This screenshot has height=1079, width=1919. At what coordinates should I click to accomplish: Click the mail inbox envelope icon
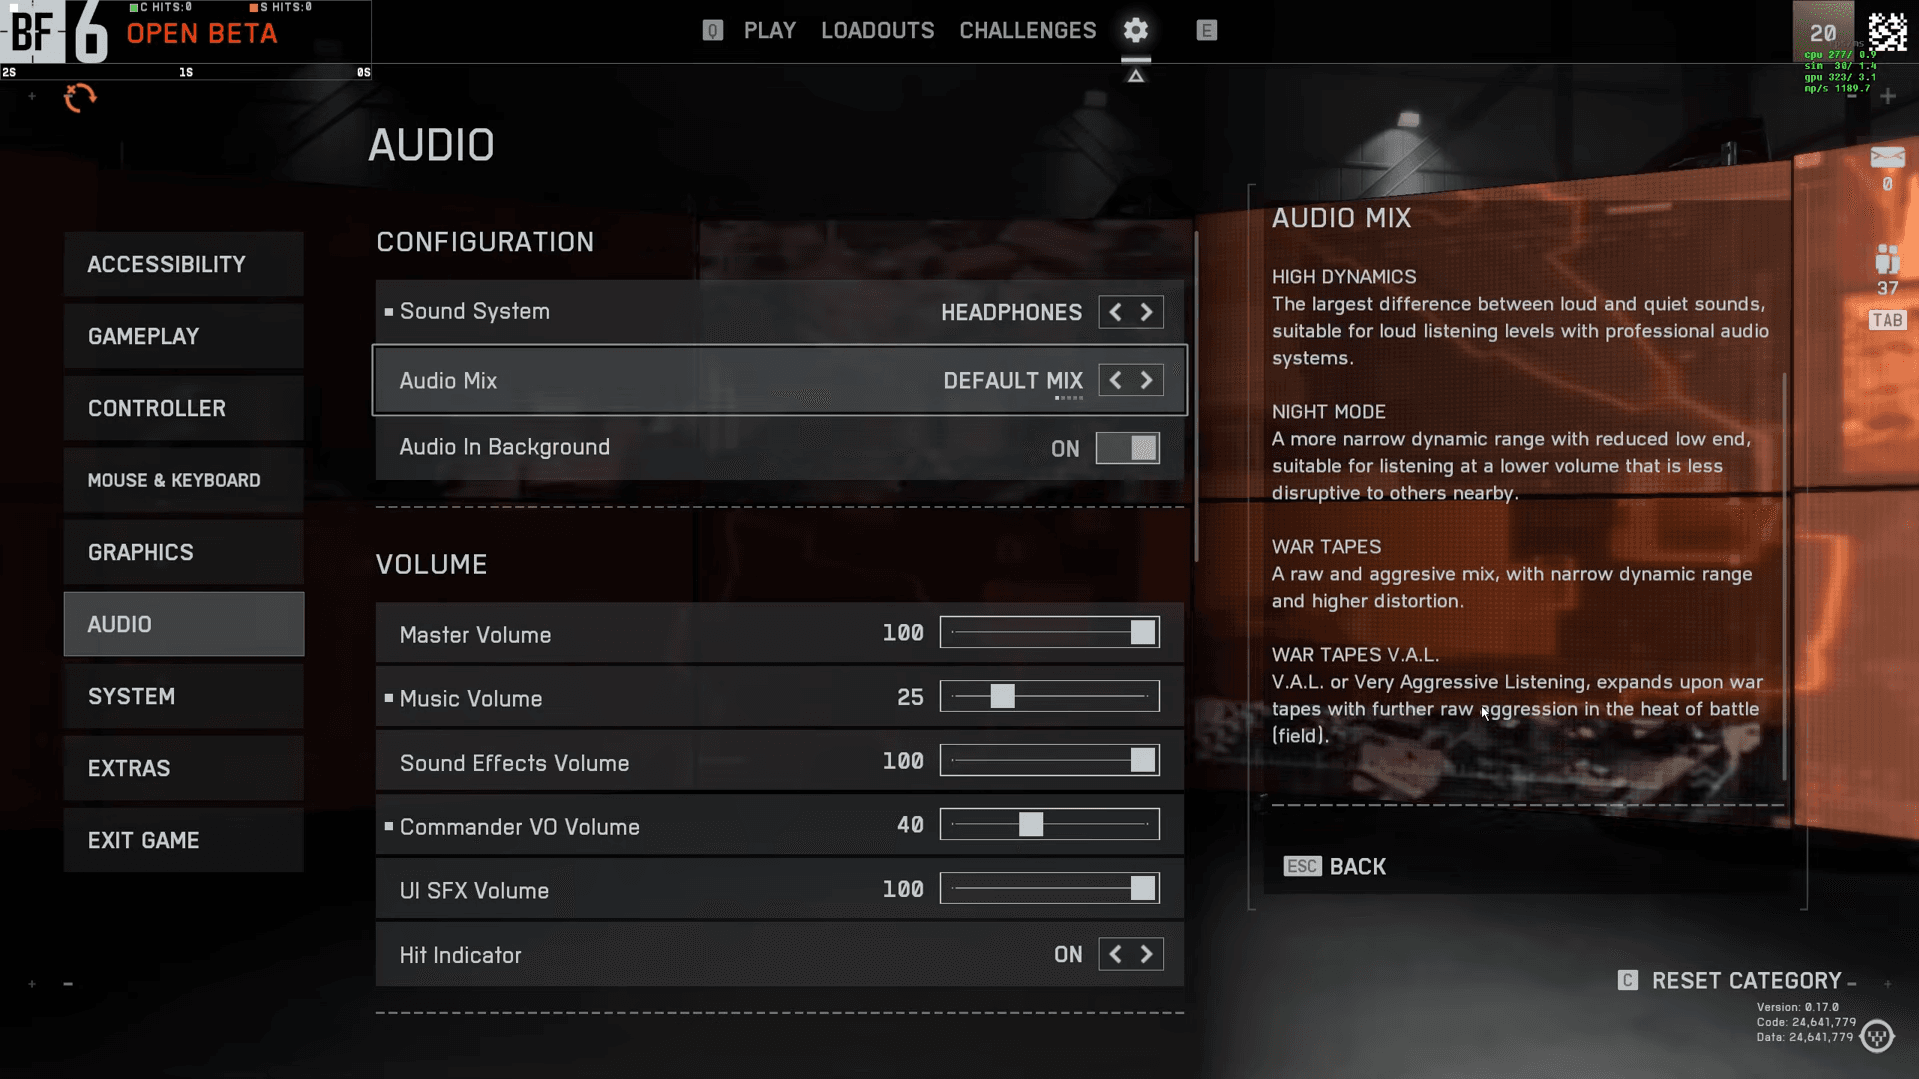tap(1887, 158)
